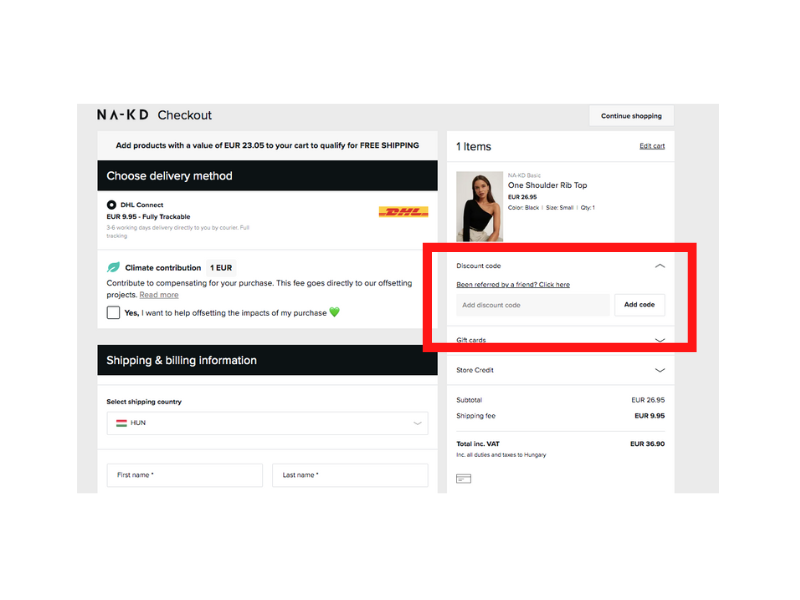
Task: Click the NA-KD logo
Action: tap(122, 115)
